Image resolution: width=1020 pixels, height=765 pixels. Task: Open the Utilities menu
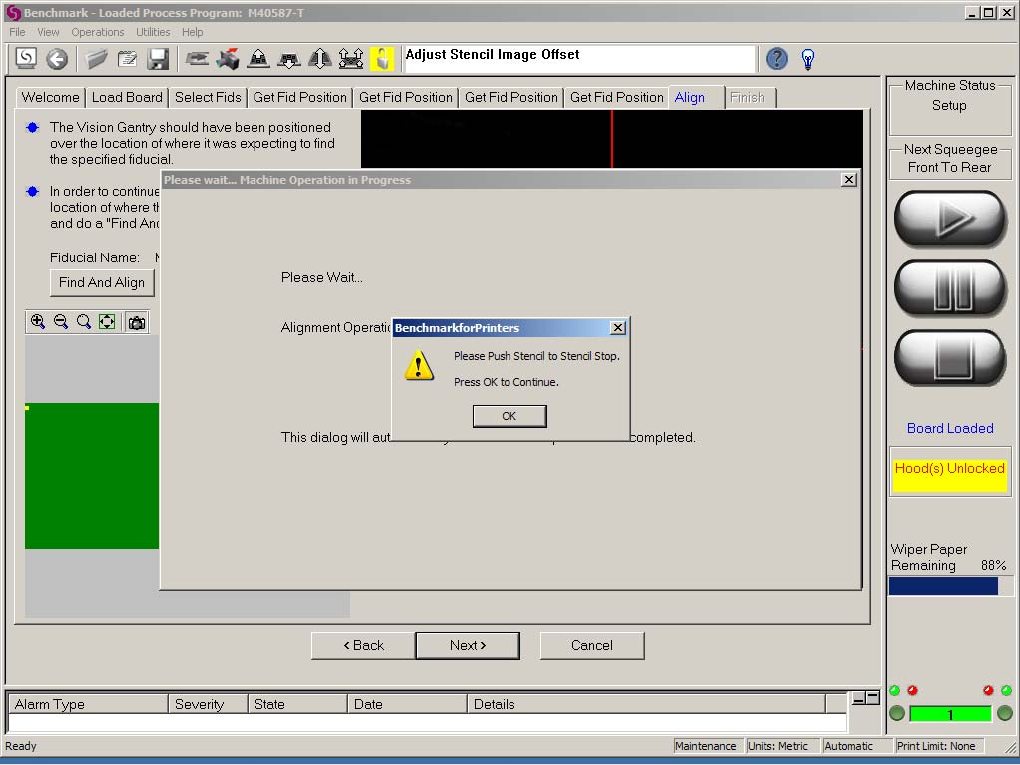pyautogui.click(x=153, y=32)
